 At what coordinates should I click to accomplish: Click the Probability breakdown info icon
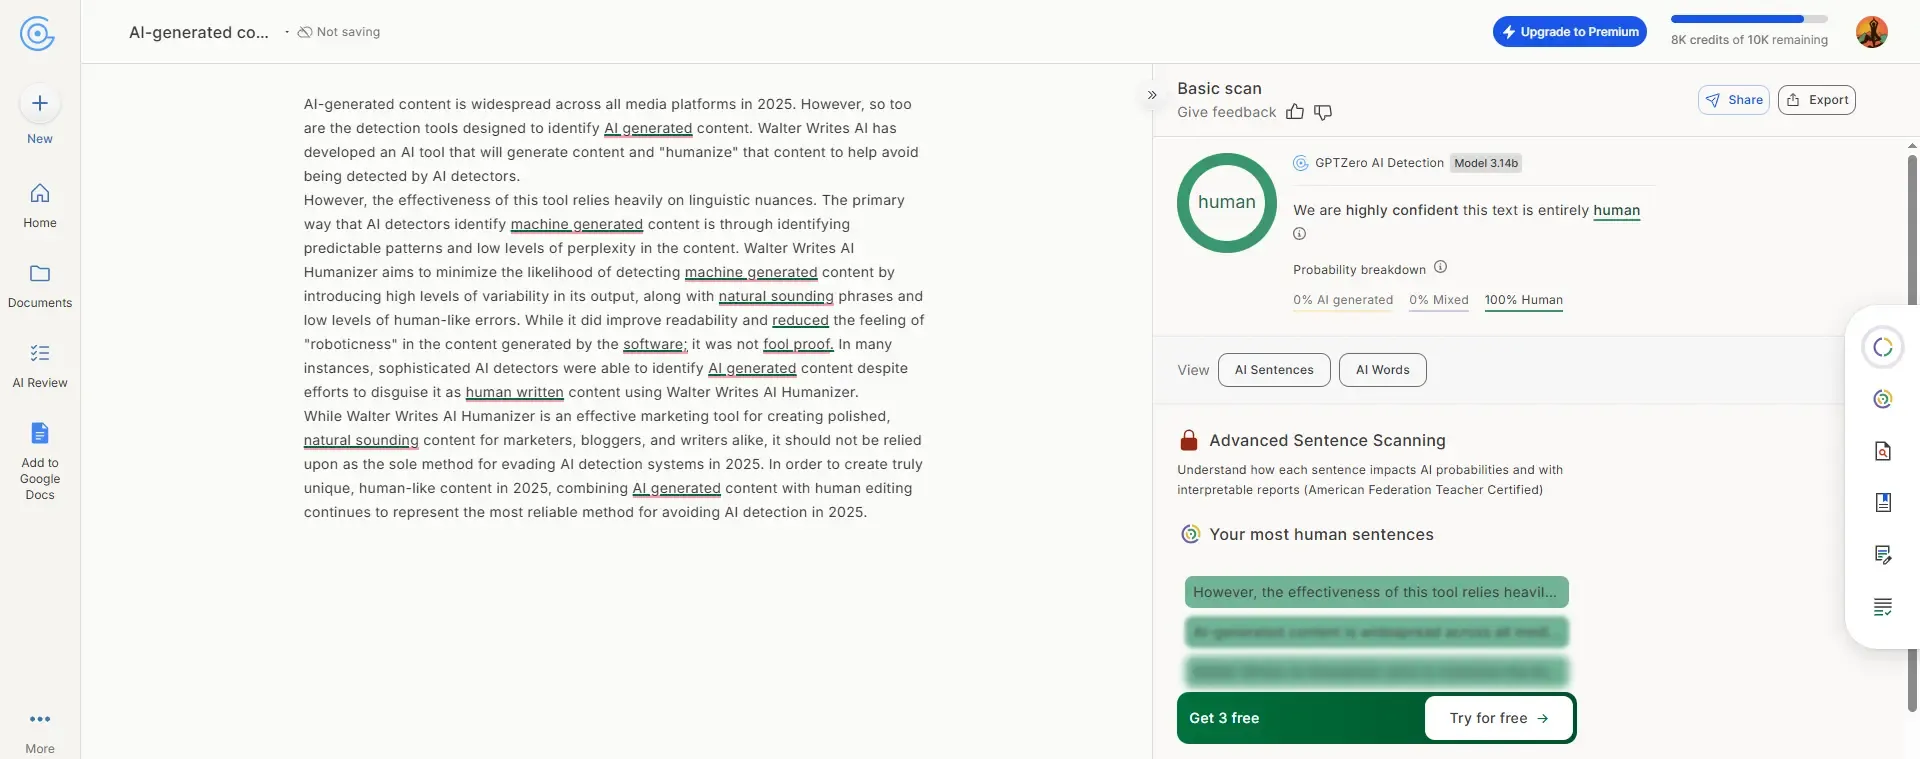(x=1441, y=267)
